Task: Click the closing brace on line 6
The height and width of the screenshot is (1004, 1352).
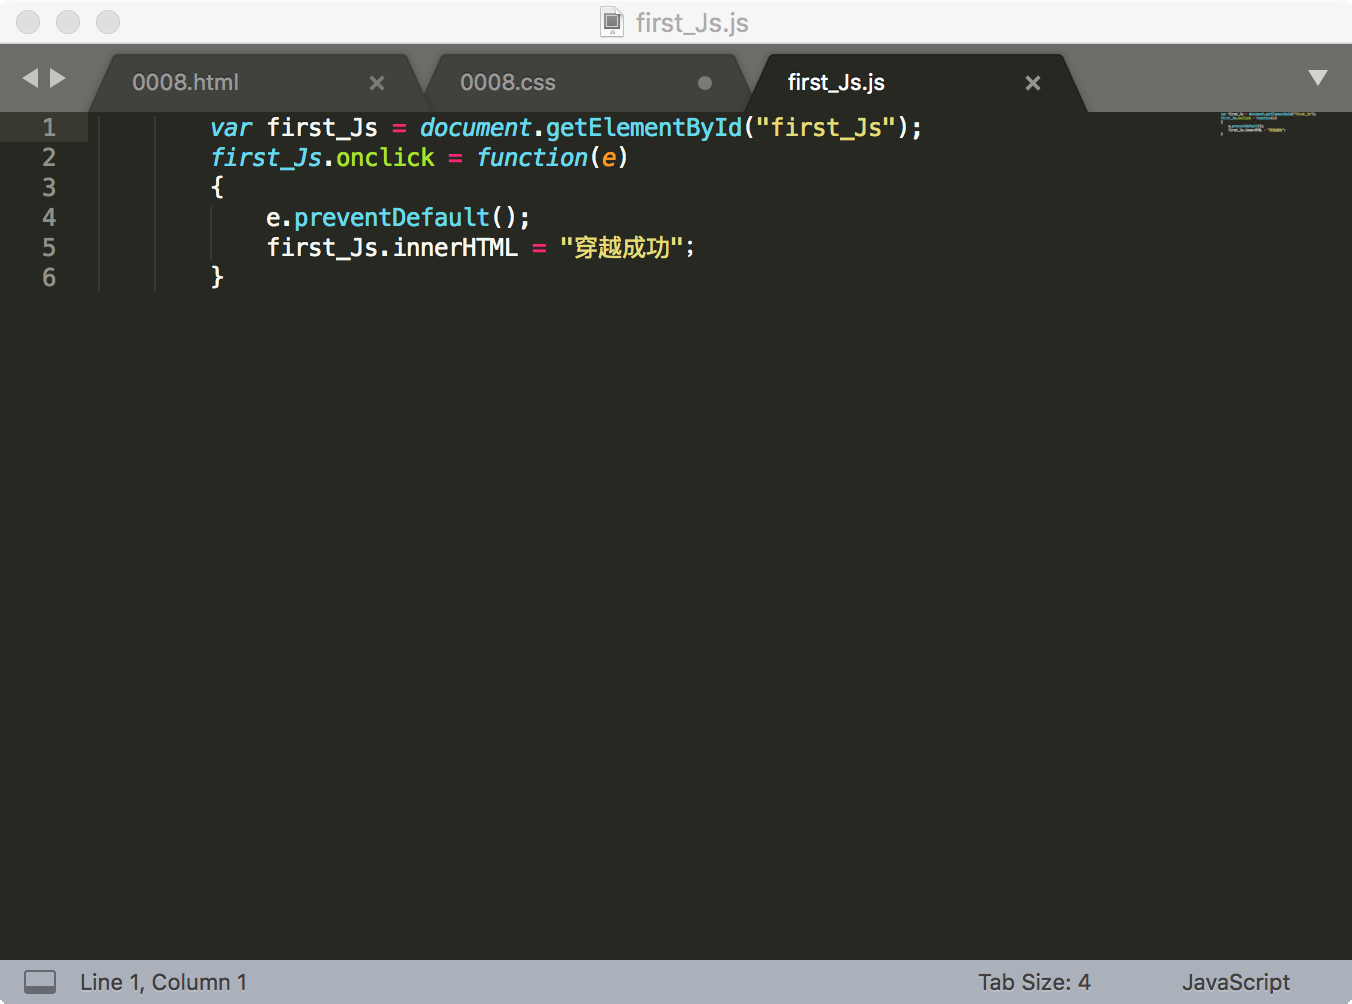Action: [x=217, y=278]
